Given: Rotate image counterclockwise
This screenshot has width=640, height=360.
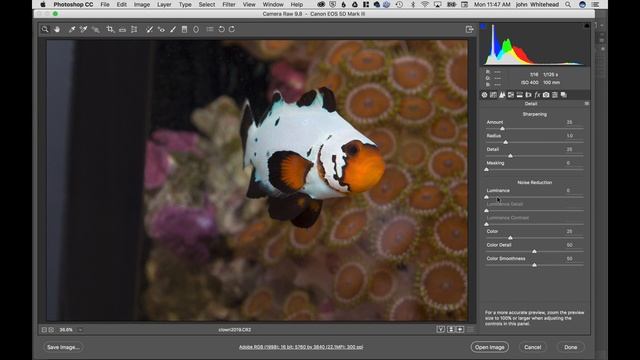Looking at the screenshot, I should [x=221, y=29].
